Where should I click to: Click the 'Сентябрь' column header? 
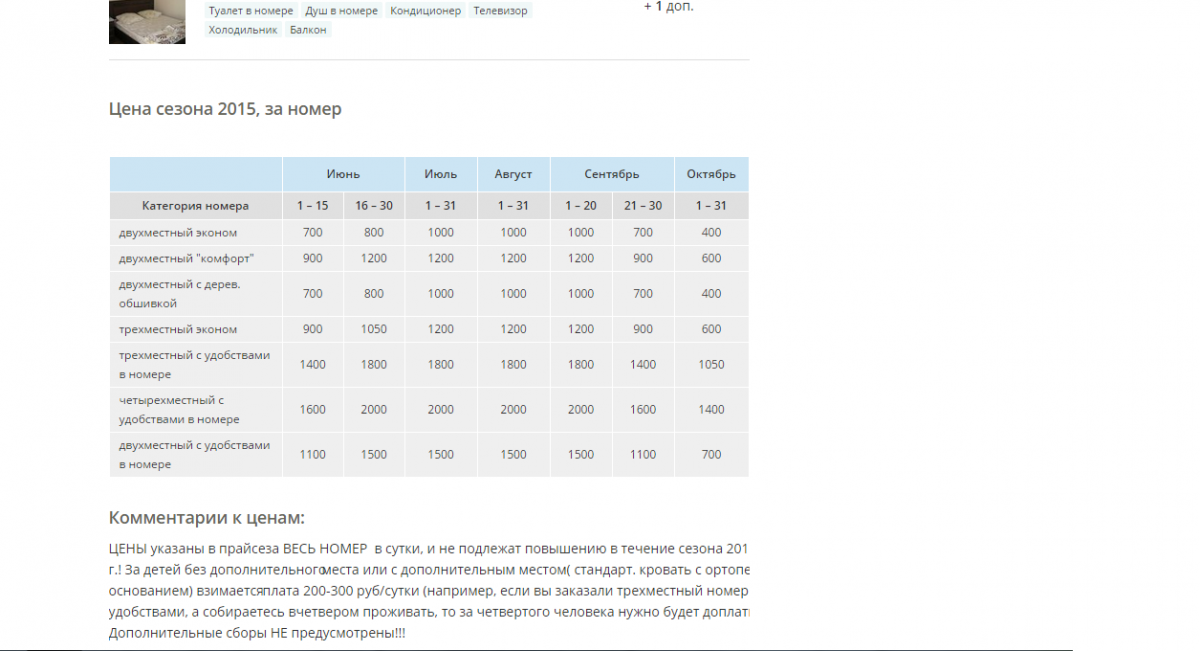(612, 174)
